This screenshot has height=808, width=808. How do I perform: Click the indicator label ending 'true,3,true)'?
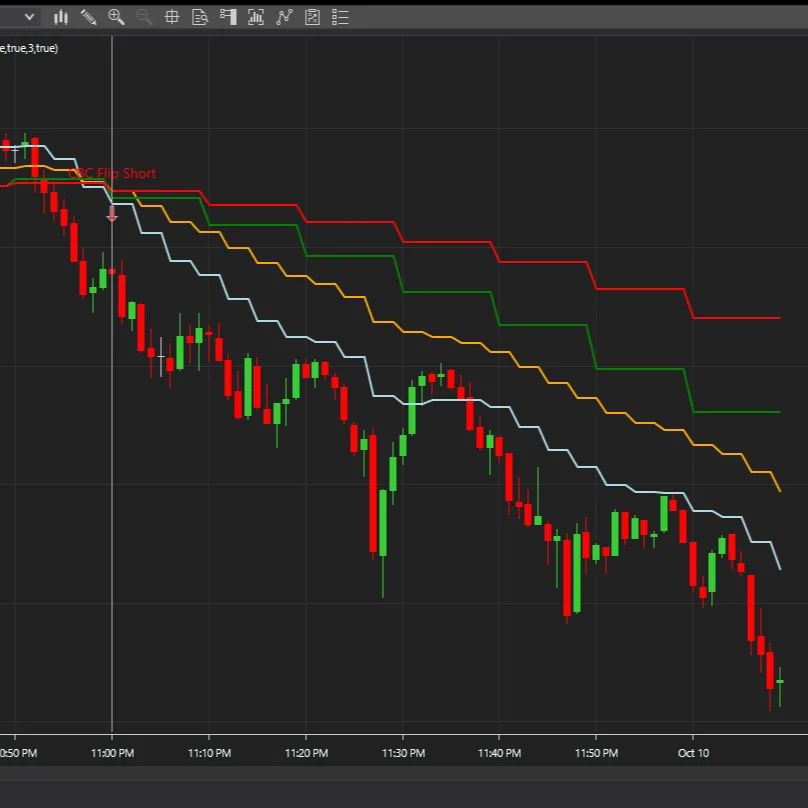point(29,48)
